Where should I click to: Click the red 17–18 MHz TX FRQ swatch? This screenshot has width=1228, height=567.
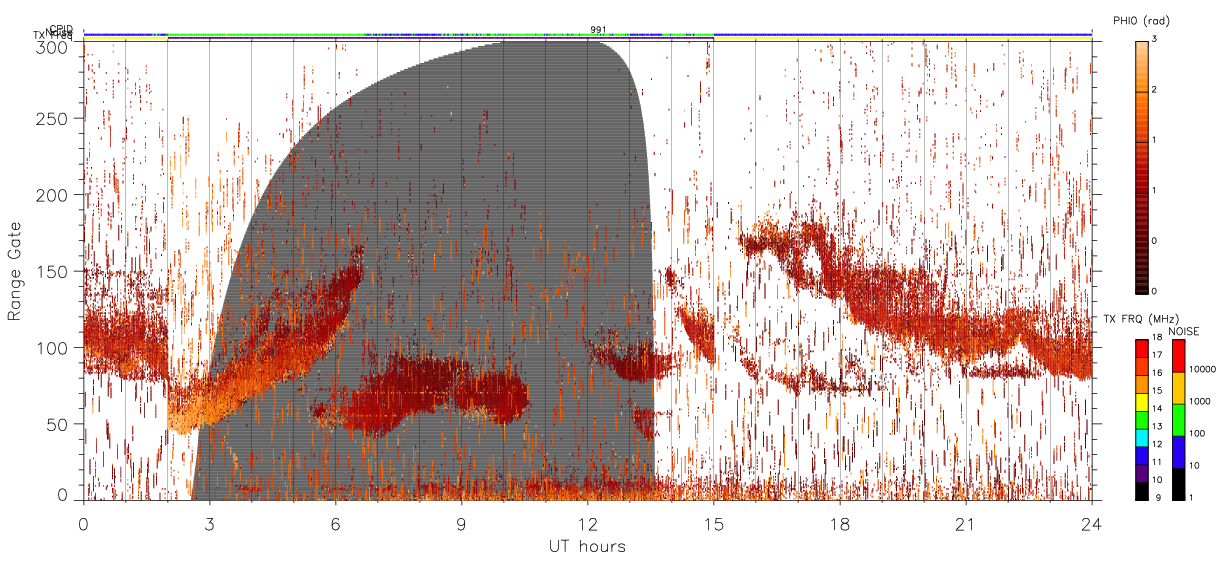pos(1141,348)
